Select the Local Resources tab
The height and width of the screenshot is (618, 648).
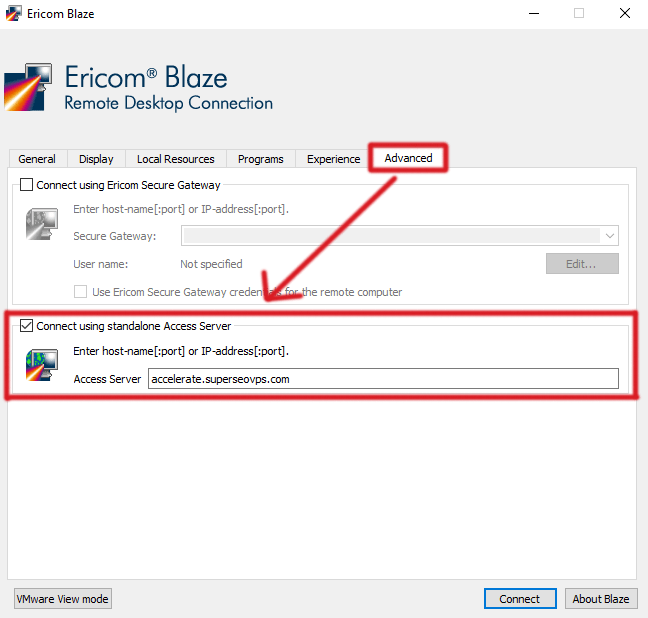click(x=176, y=159)
